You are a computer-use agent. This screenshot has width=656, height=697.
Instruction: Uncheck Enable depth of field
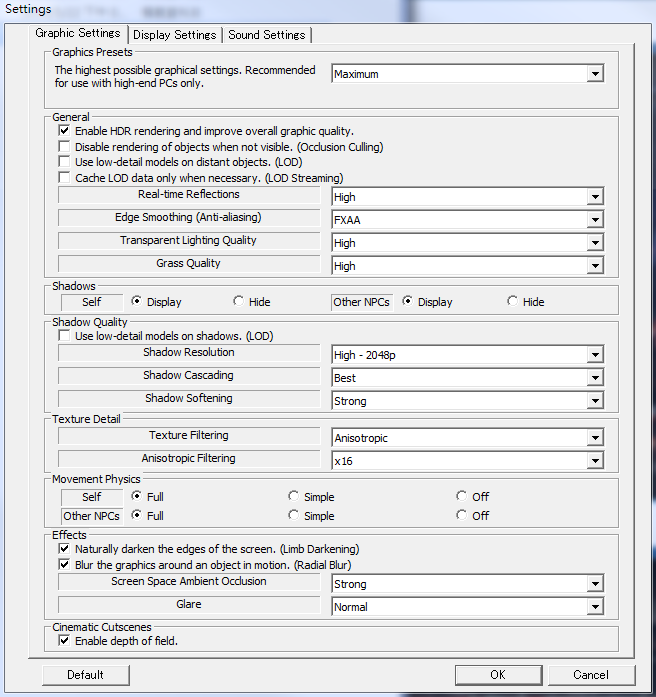pyautogui.click(x=64, y=641)
